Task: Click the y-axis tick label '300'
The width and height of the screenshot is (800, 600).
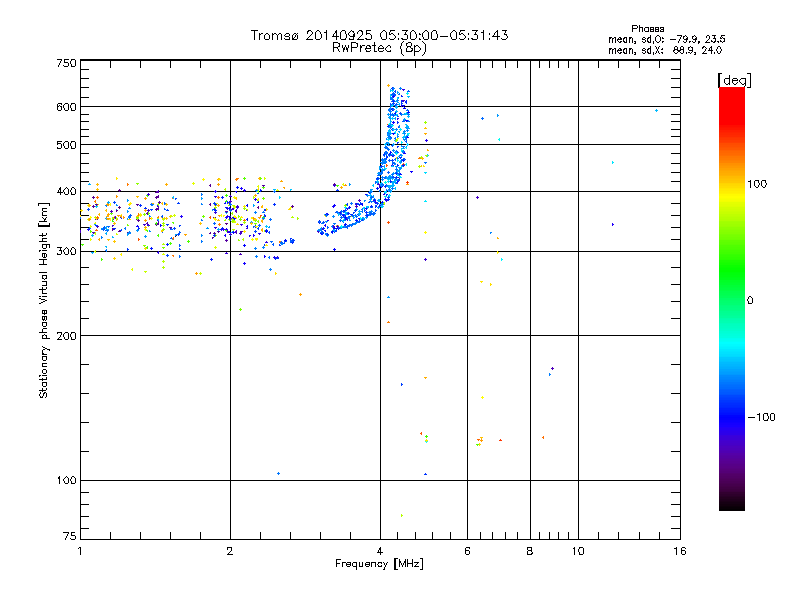Action: click(x=66, y=252)
